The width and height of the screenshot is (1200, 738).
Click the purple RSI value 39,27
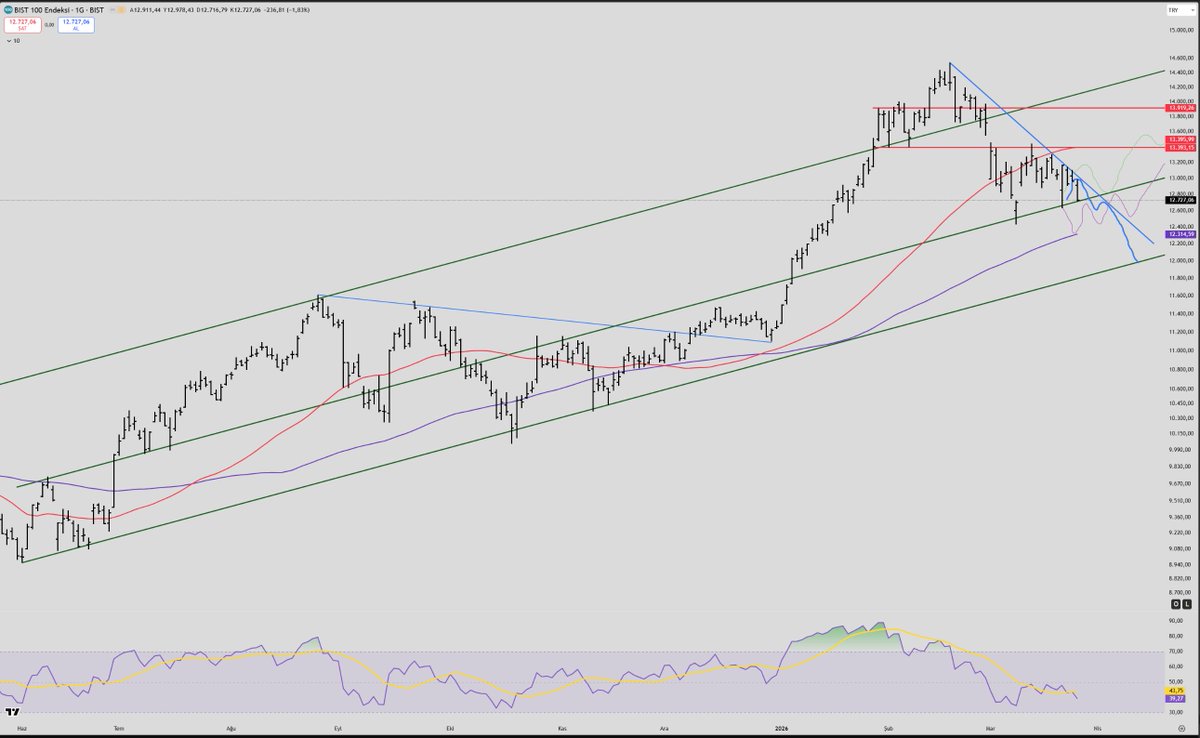click(x=1175, y=699)
